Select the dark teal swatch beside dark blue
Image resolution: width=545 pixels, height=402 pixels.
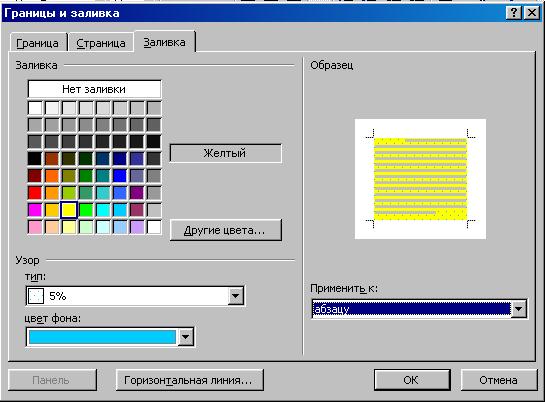click(x=103, y=159)
